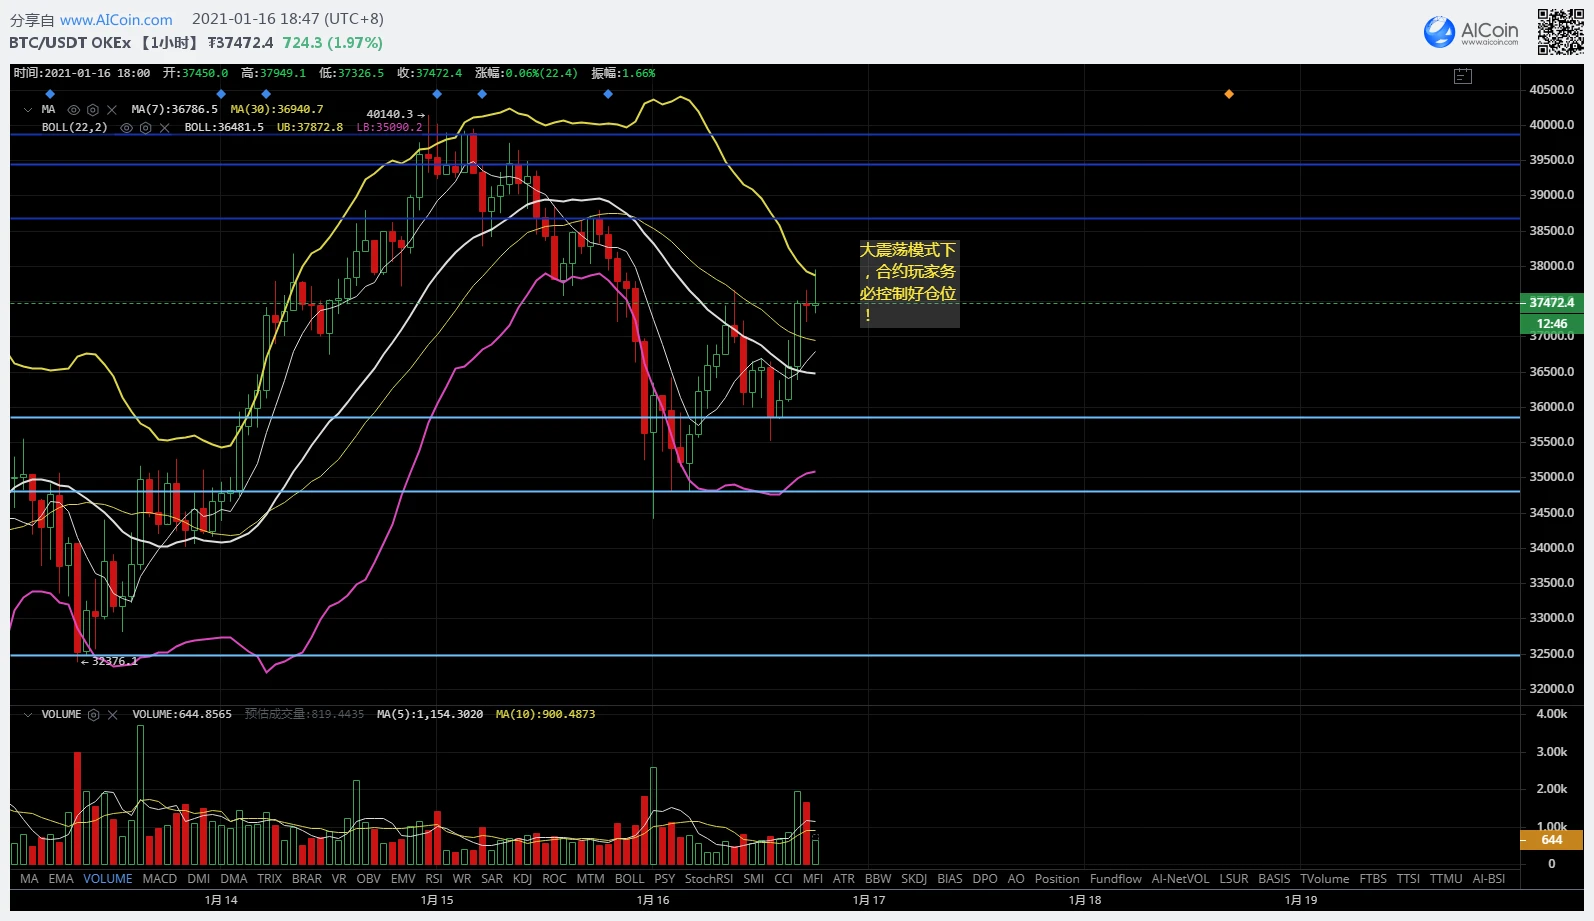Screen dimensions: 1594x921
Task: Open the MFI indicator
Action: 813,879
